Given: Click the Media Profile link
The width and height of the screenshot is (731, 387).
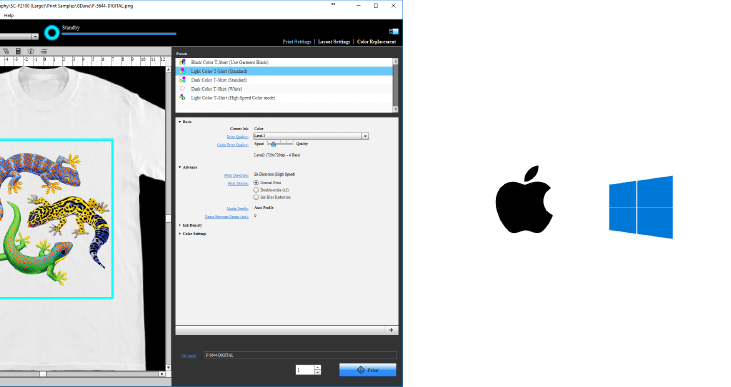Looking at the screenshot, I should coord(238,208).
